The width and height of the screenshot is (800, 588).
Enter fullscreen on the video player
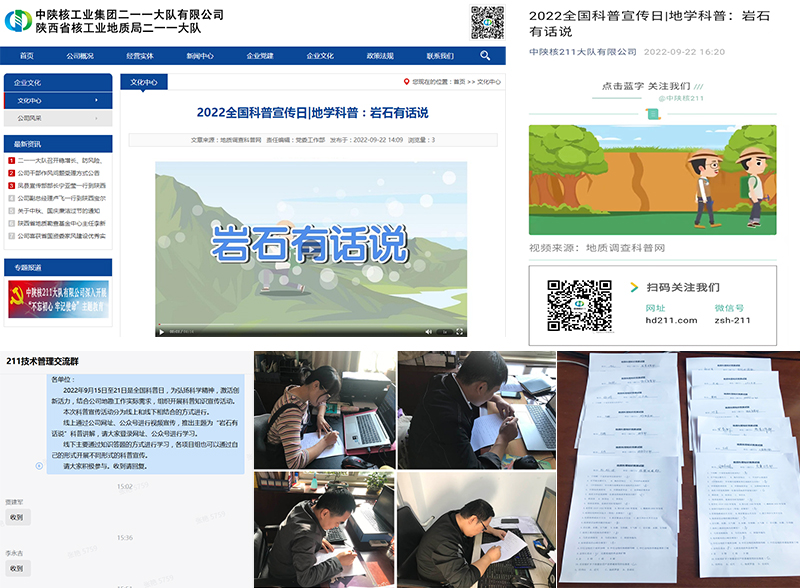[x=459, y=331]
